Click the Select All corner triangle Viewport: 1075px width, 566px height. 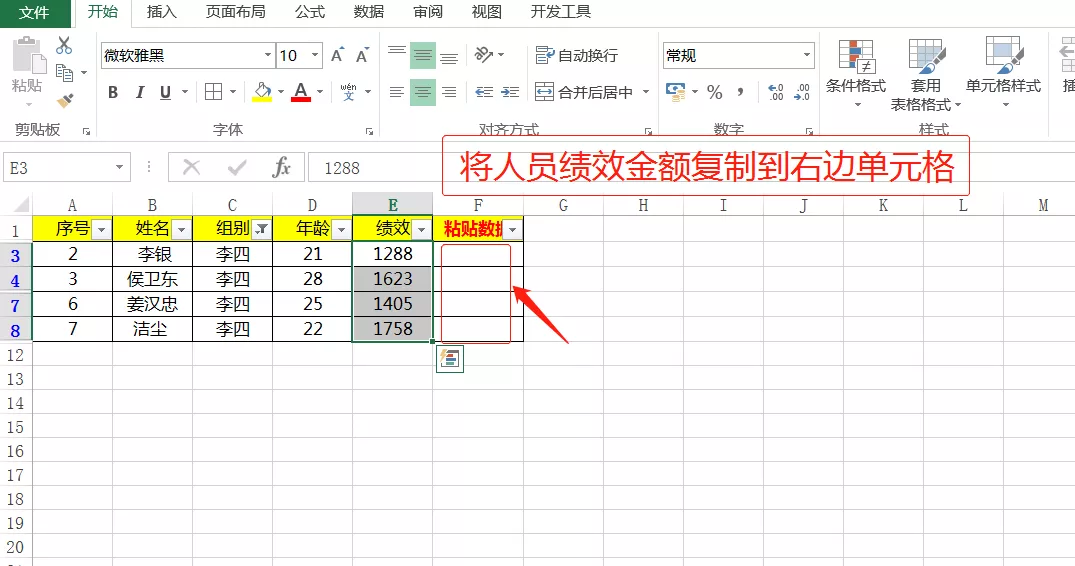(21, 204)
